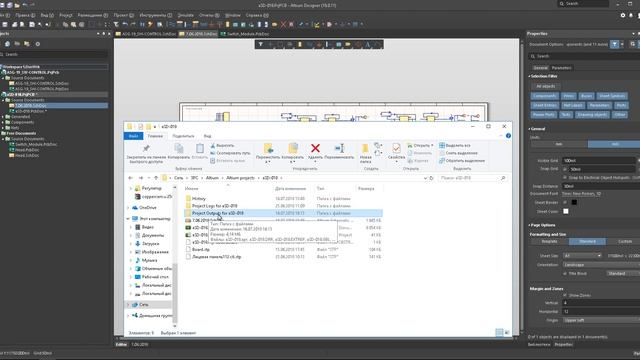Click Выделить все select all in Explorer
Screen dimensions: 640x360
[455, 145]
